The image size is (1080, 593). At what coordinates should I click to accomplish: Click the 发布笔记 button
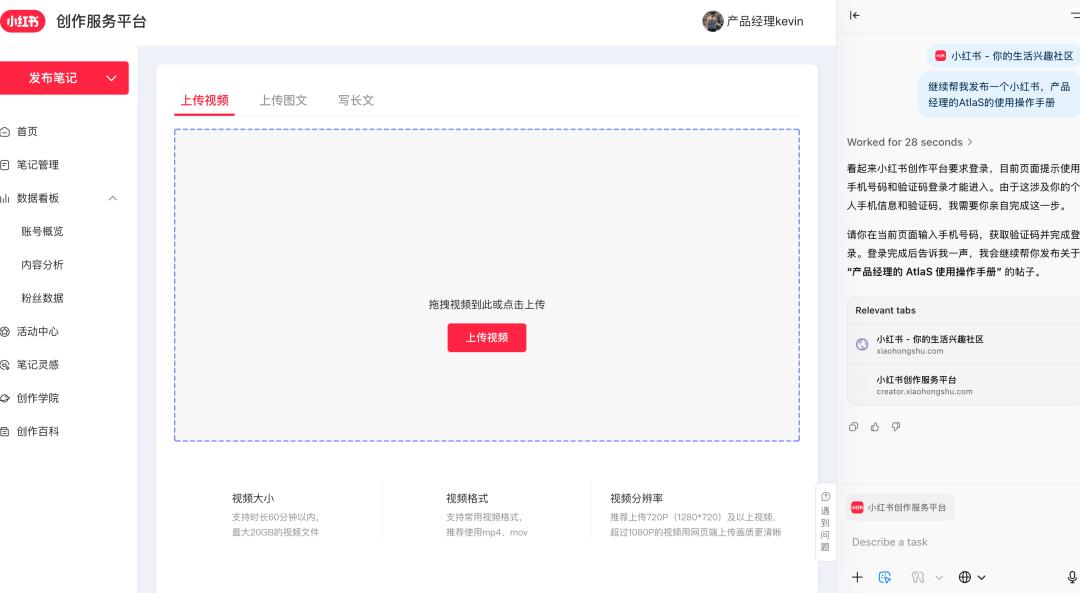coord(64,78)
